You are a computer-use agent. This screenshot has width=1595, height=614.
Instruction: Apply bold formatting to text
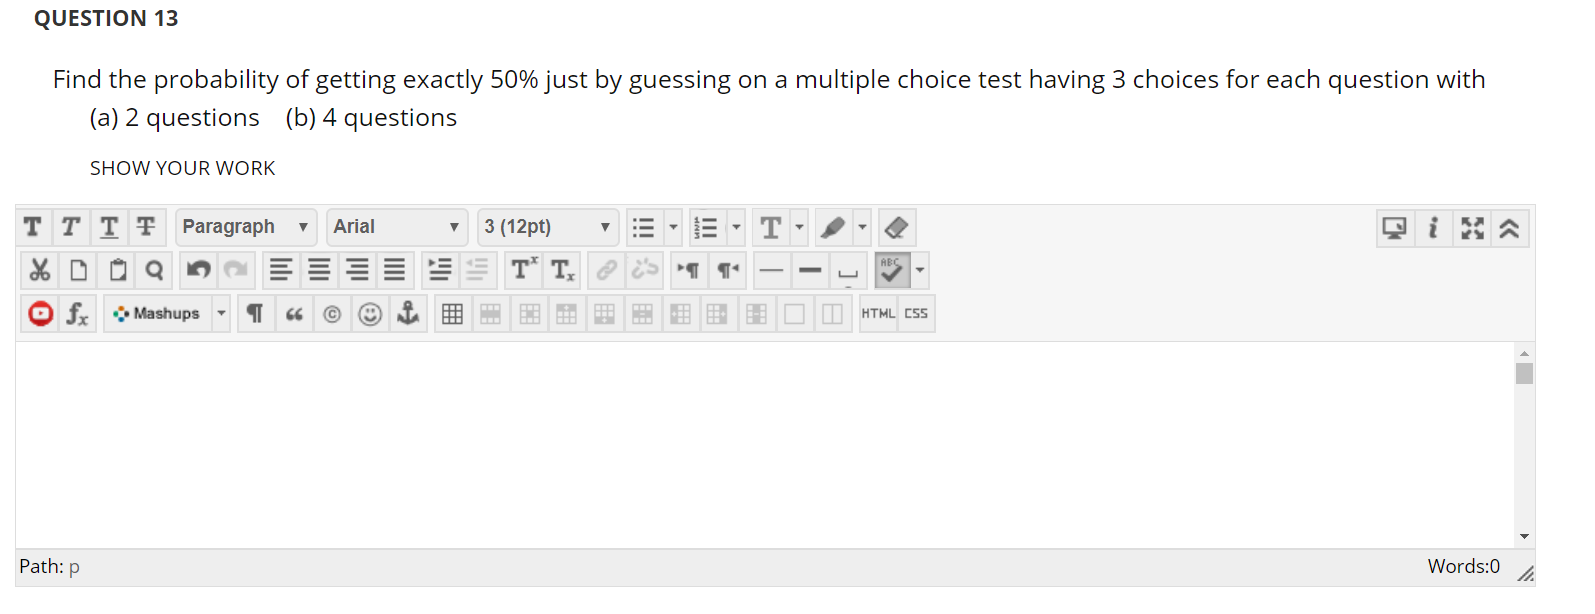(32, 227)
